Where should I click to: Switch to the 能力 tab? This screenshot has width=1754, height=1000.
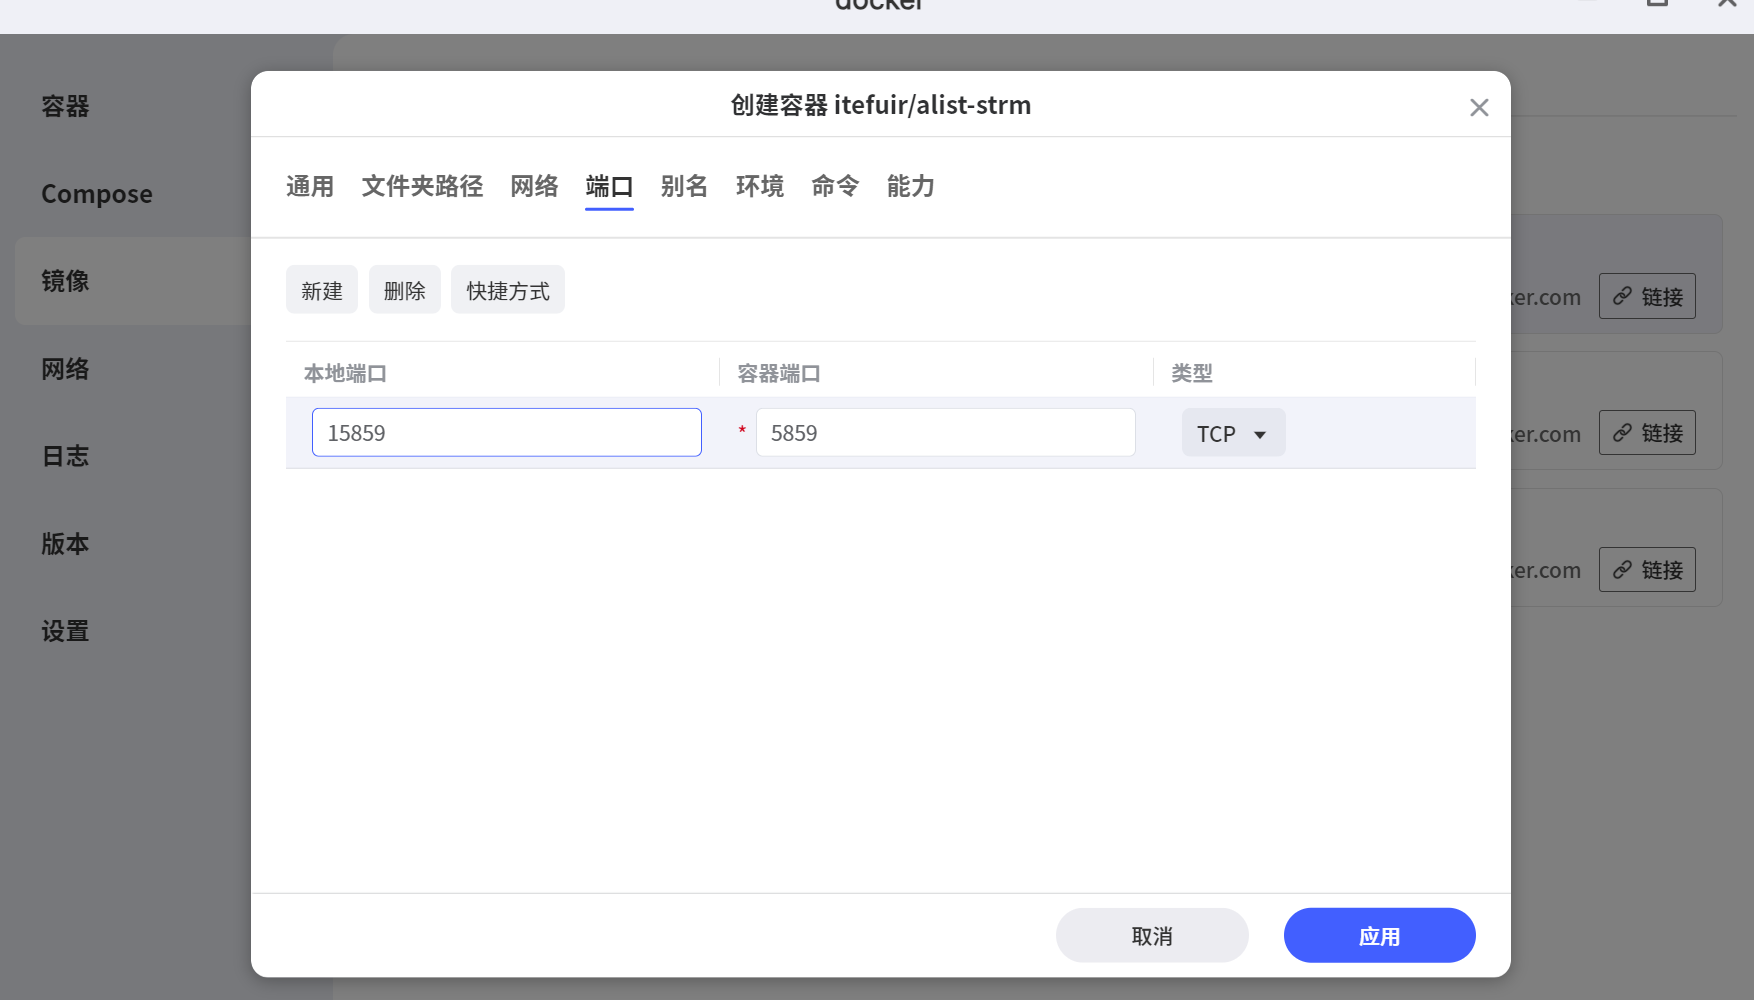(x=910, y=187)
